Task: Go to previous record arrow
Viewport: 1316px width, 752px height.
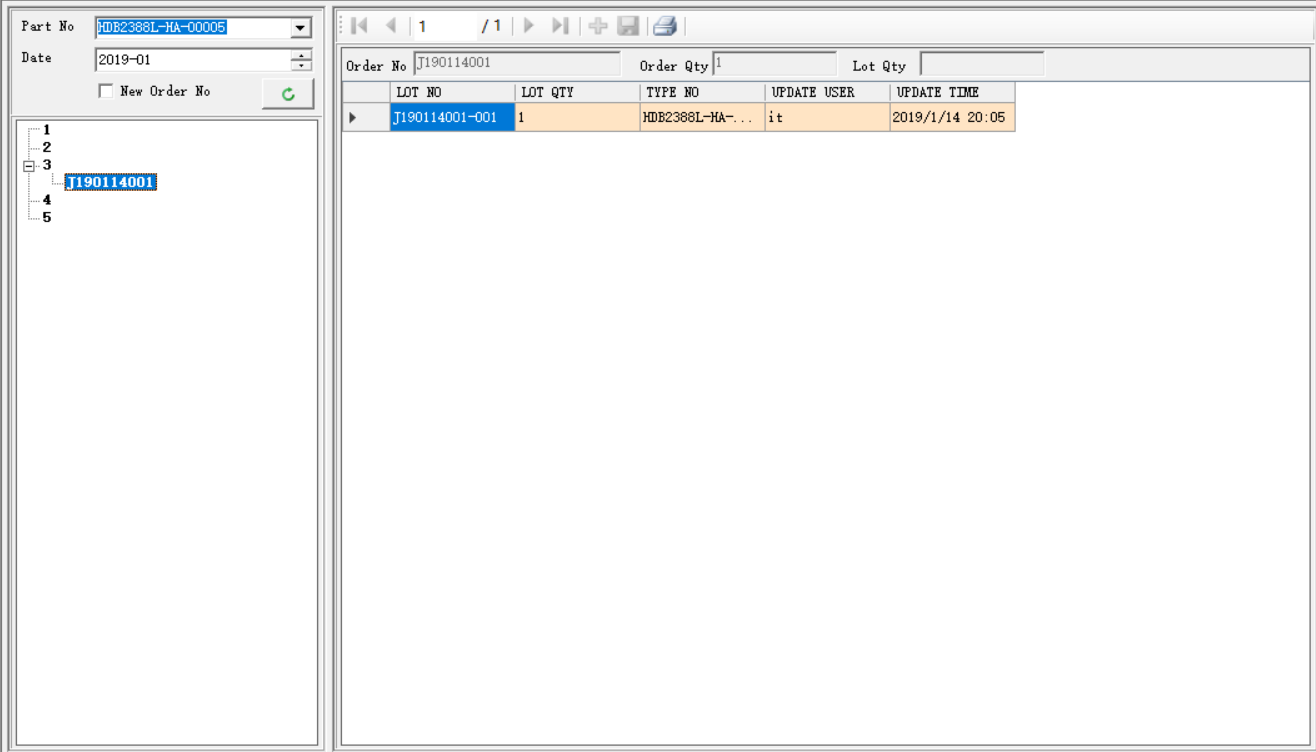Action: [x=391, y=26]
